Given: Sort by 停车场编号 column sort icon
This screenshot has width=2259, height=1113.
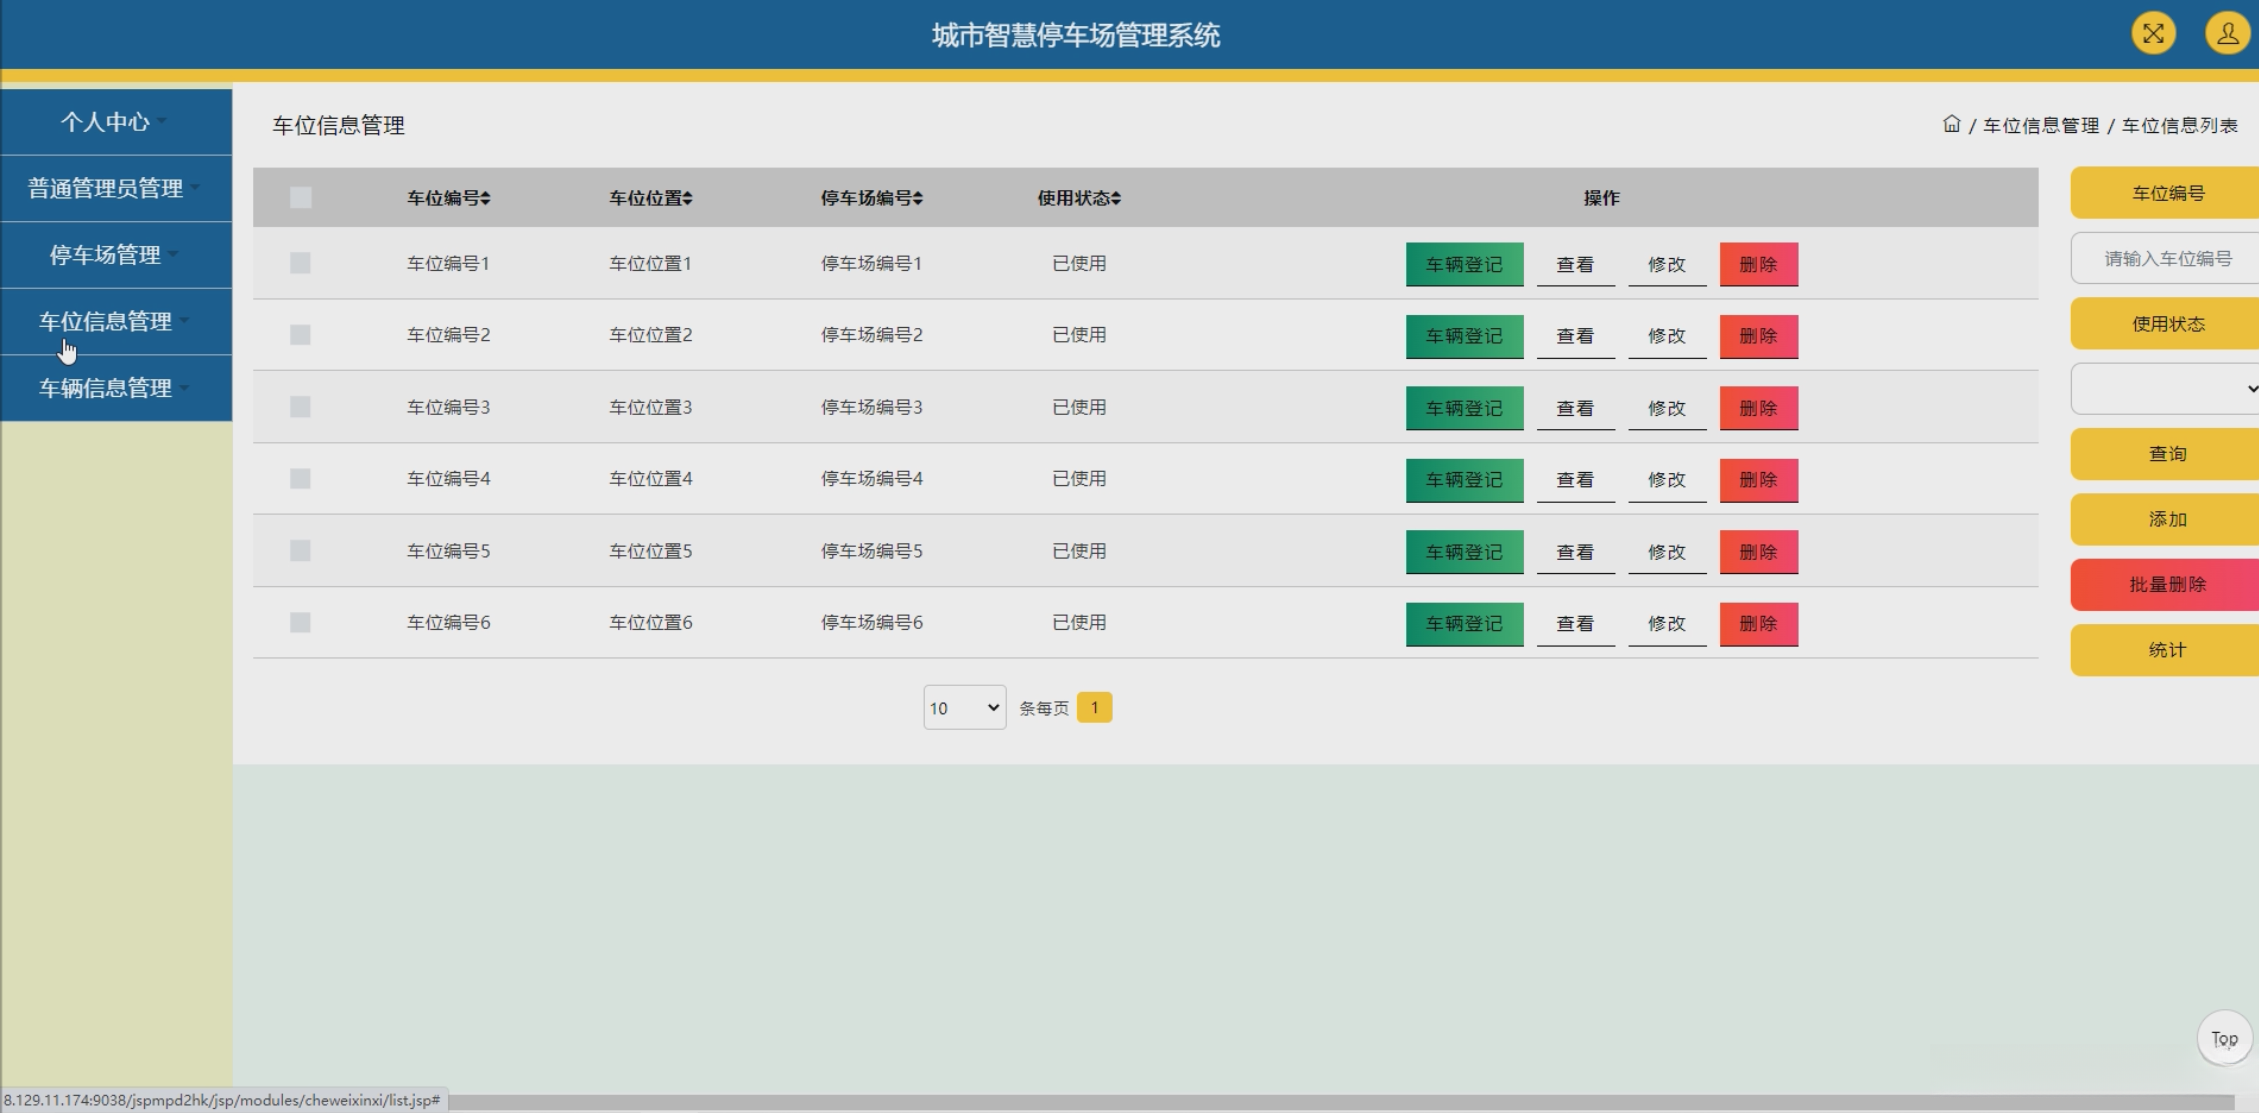Looking at the screenshot, I should click(917, 198).
